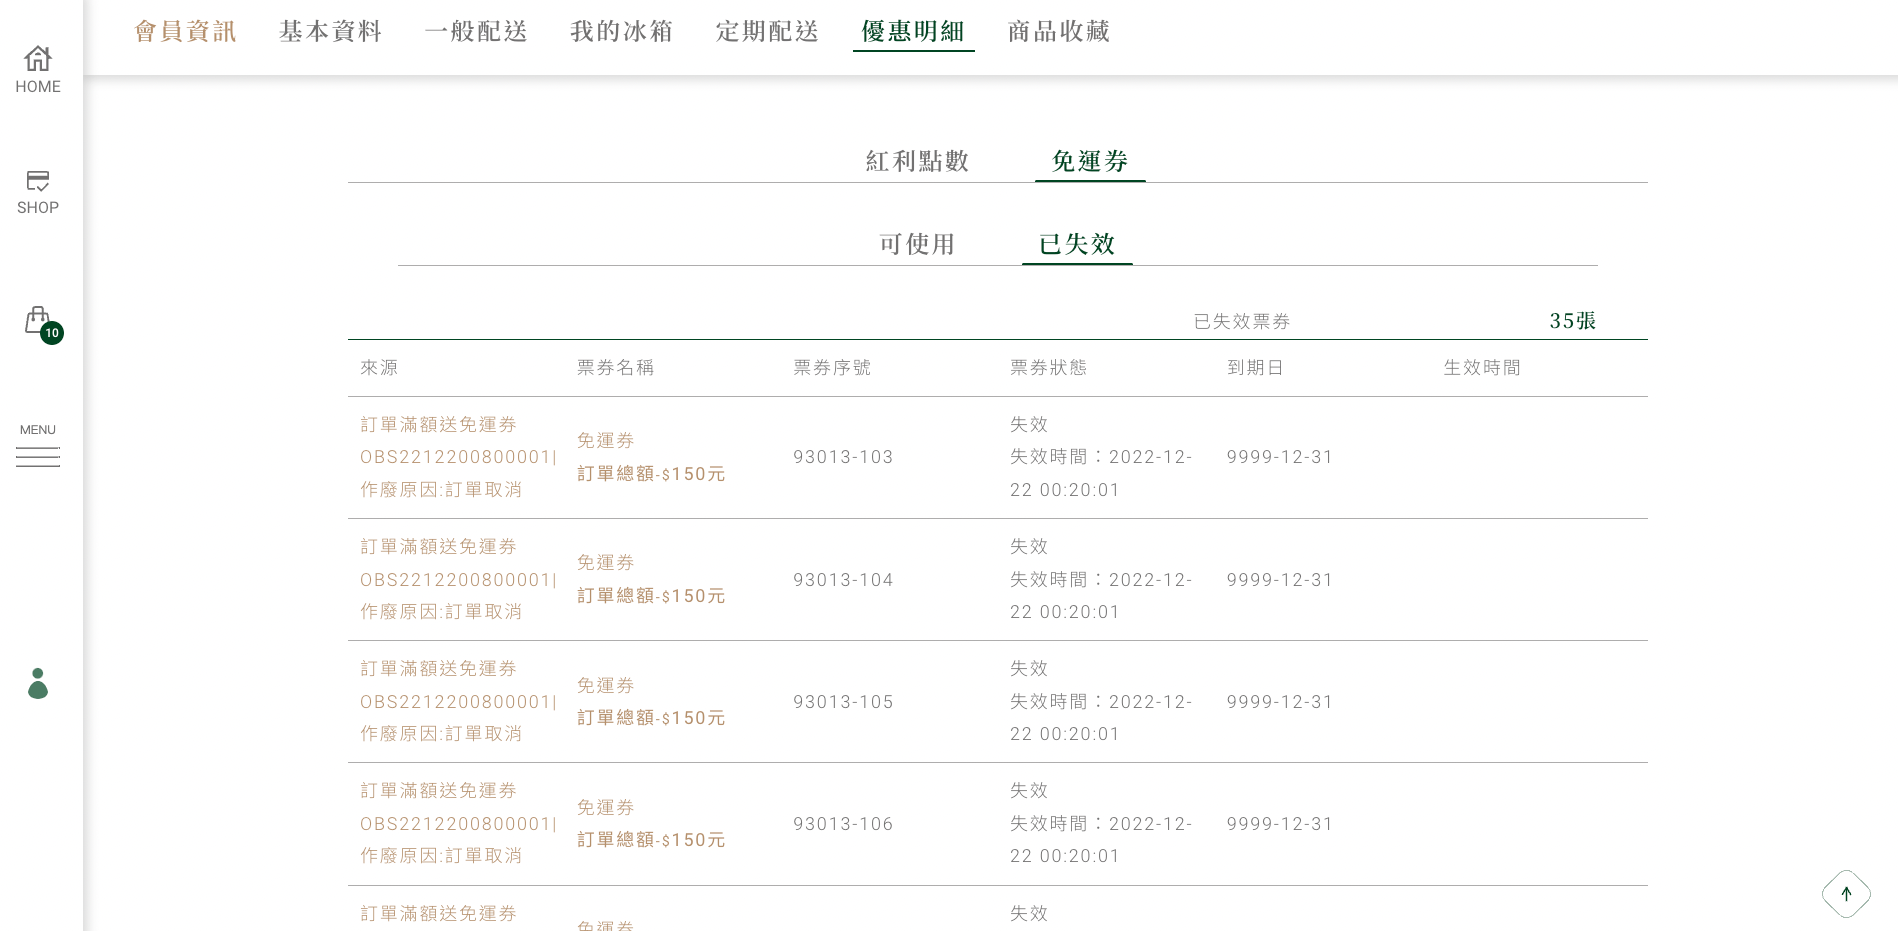Image resolution: width=1898 pixels, height=931 pixels.
Task: Switch to 定期配送 tab
Action: click(768, 32)
